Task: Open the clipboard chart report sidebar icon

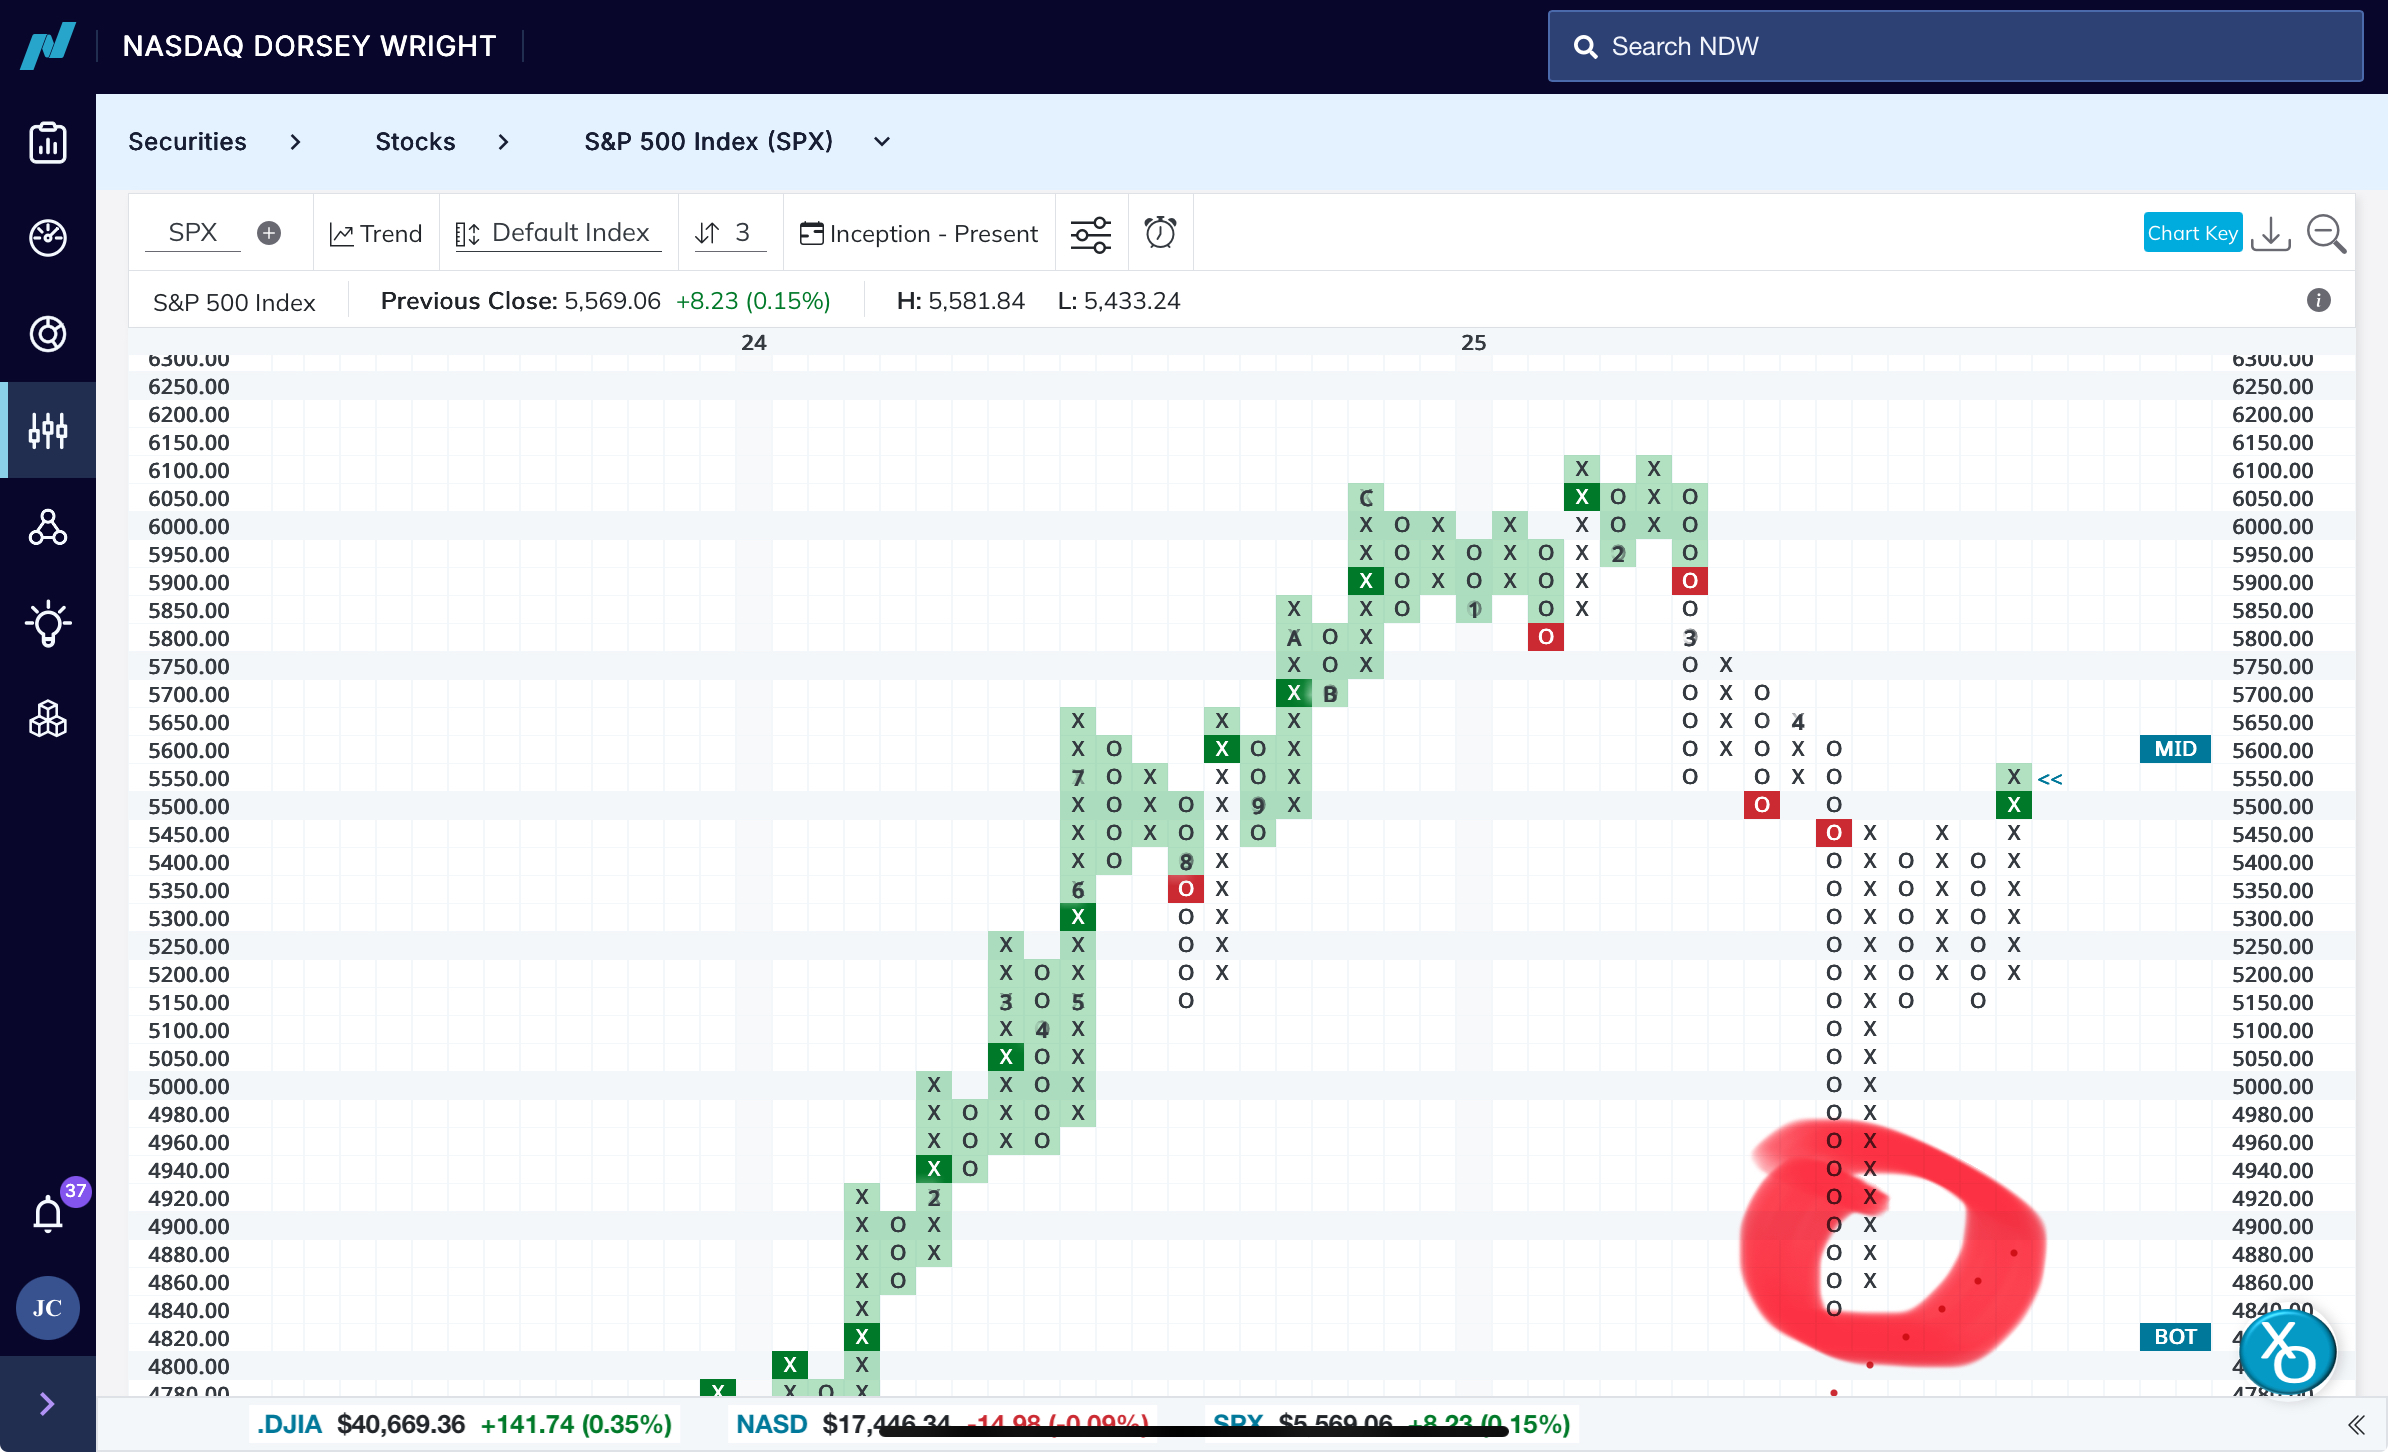Action: (x=48, y=143)
